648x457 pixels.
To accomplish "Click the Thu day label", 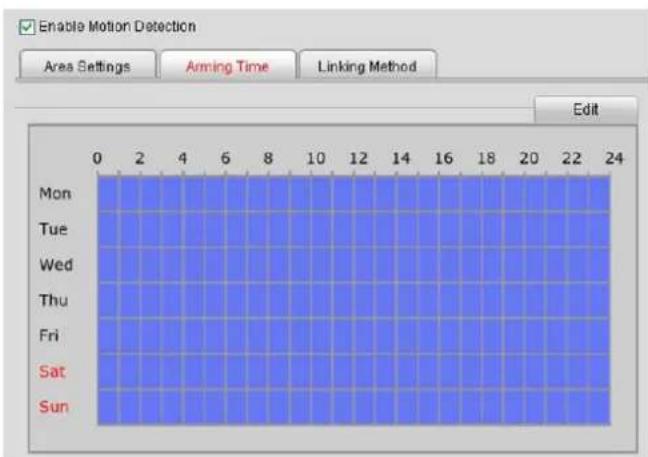I will (53, 300).
